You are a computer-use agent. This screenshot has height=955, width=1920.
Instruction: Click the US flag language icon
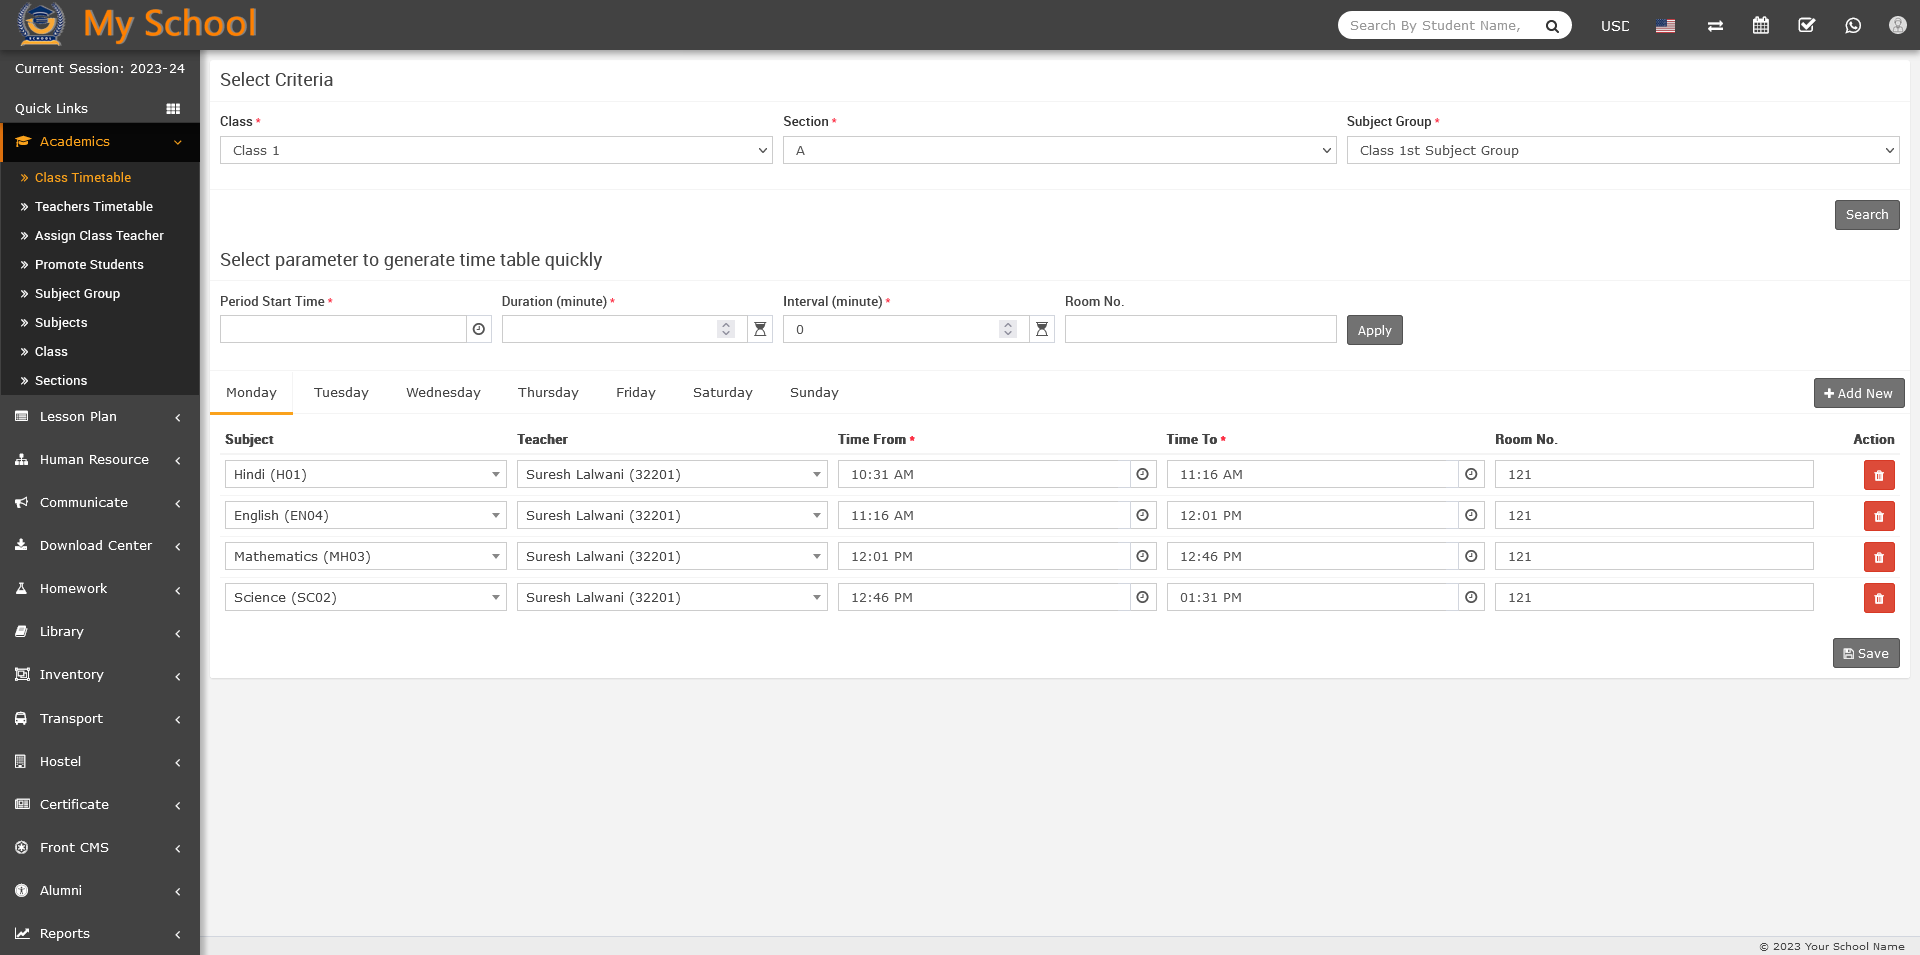[1665, 26]
